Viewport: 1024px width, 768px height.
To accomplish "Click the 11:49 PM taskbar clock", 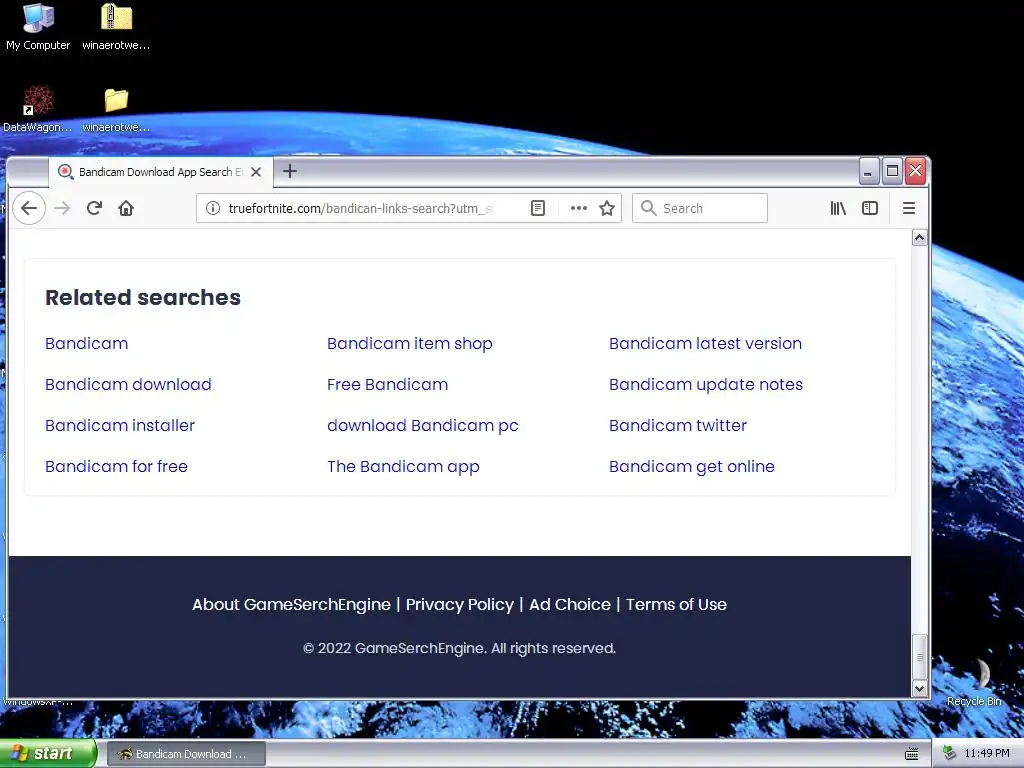I will (x=987, y=754).
